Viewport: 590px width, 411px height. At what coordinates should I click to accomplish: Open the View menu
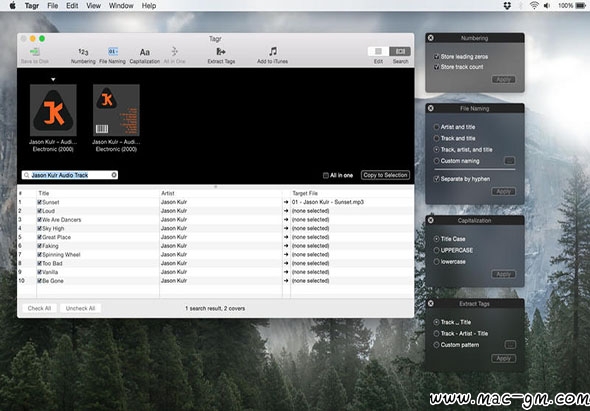pos(93,6)
